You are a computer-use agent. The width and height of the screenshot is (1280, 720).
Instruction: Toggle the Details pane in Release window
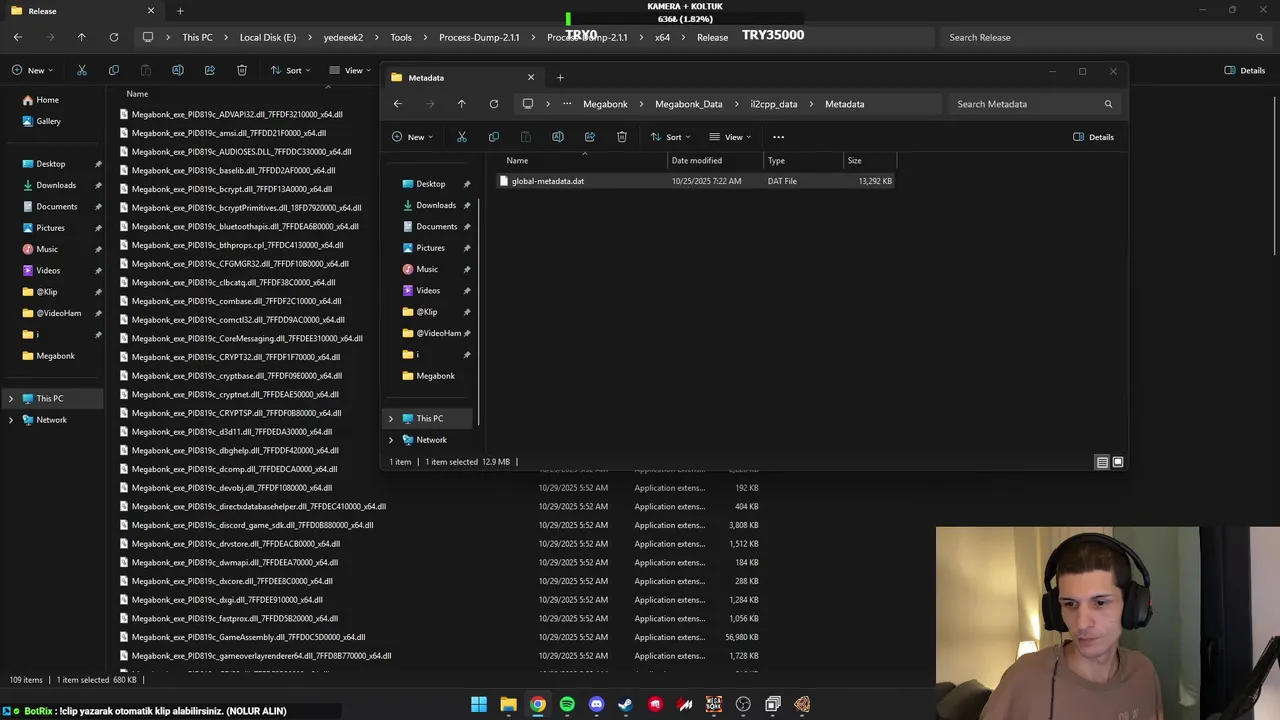click(1245, 70)
